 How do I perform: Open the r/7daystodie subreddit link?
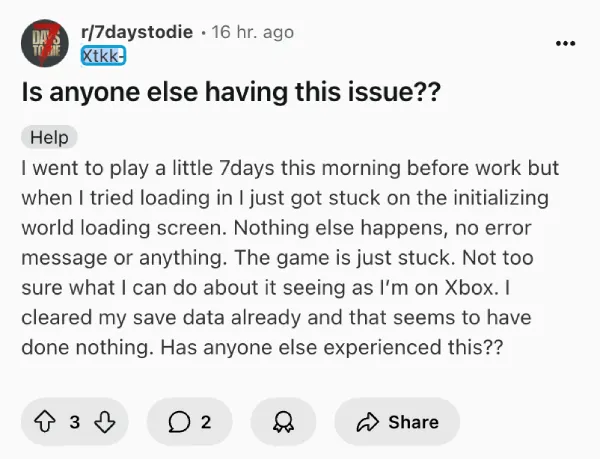pyautogui.click(x=137, y=32)
